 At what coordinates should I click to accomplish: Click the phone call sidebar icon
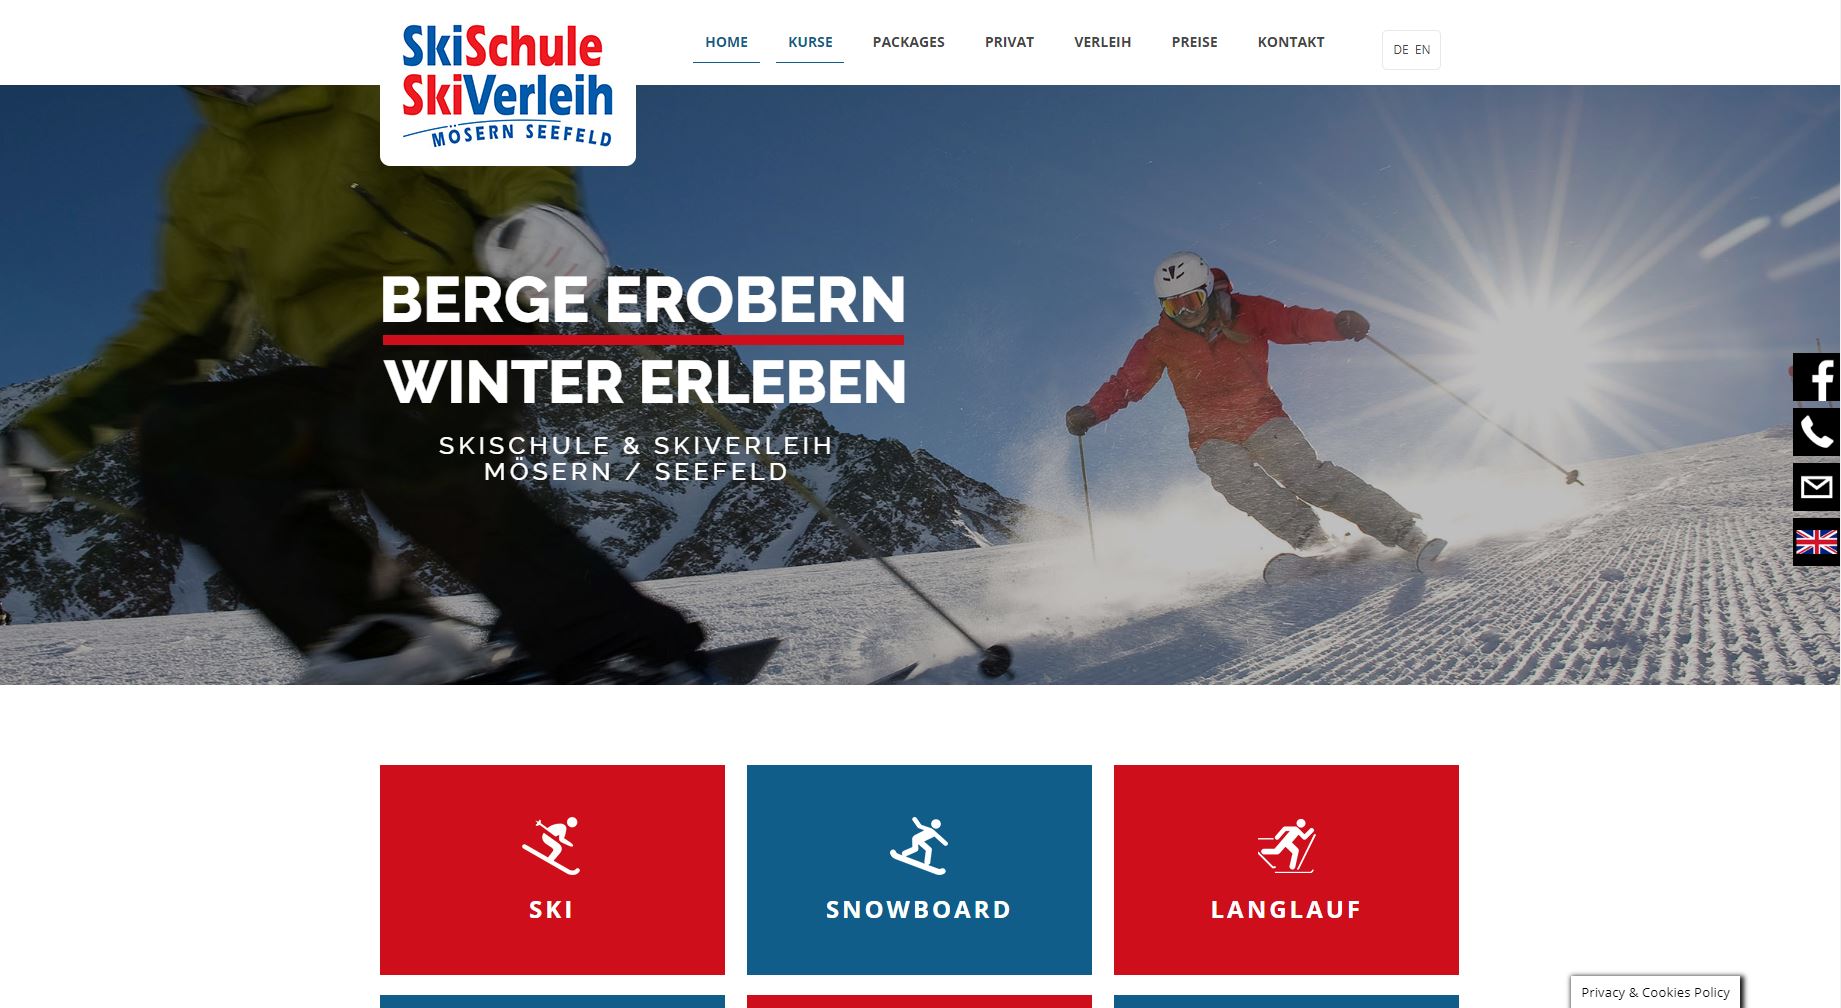tap(1816, 433)
